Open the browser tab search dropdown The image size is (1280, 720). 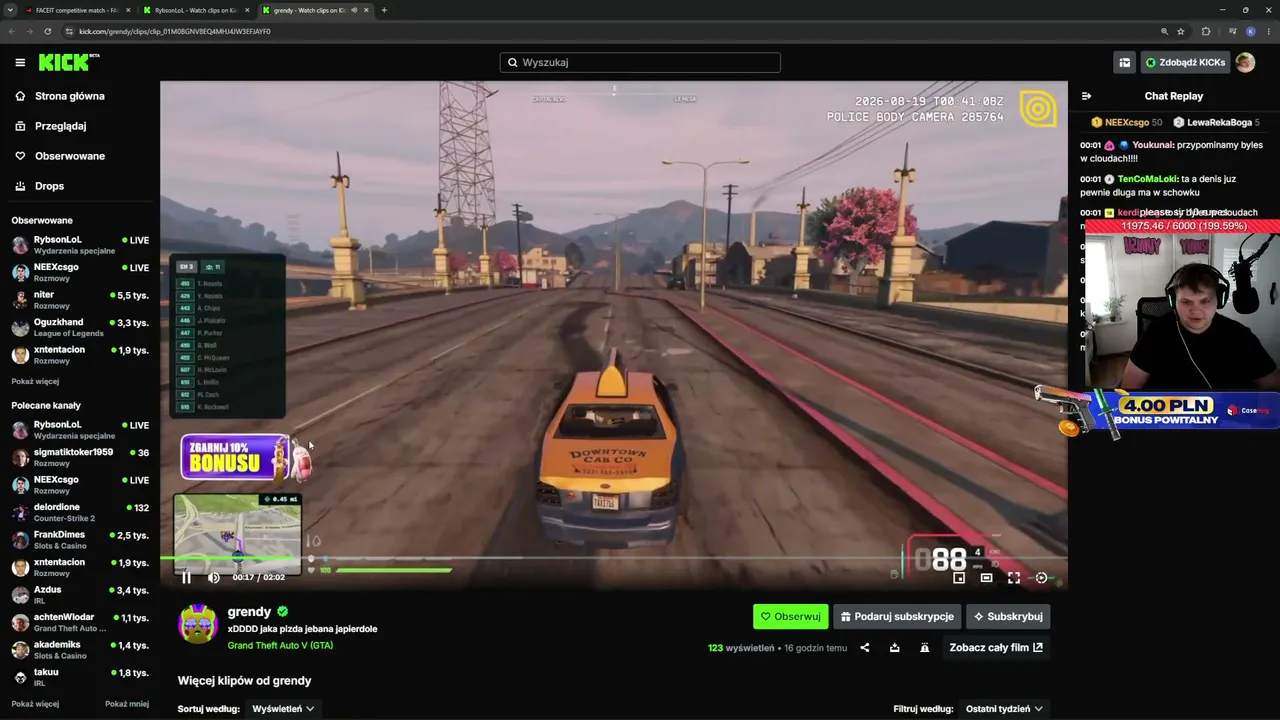tap(10, 10)
